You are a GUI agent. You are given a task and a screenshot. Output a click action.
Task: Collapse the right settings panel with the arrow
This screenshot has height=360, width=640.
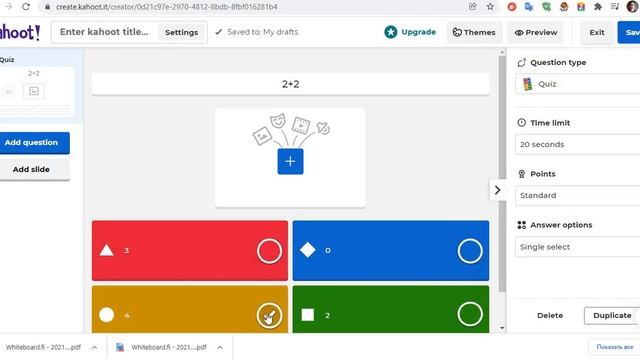point(498,190)
